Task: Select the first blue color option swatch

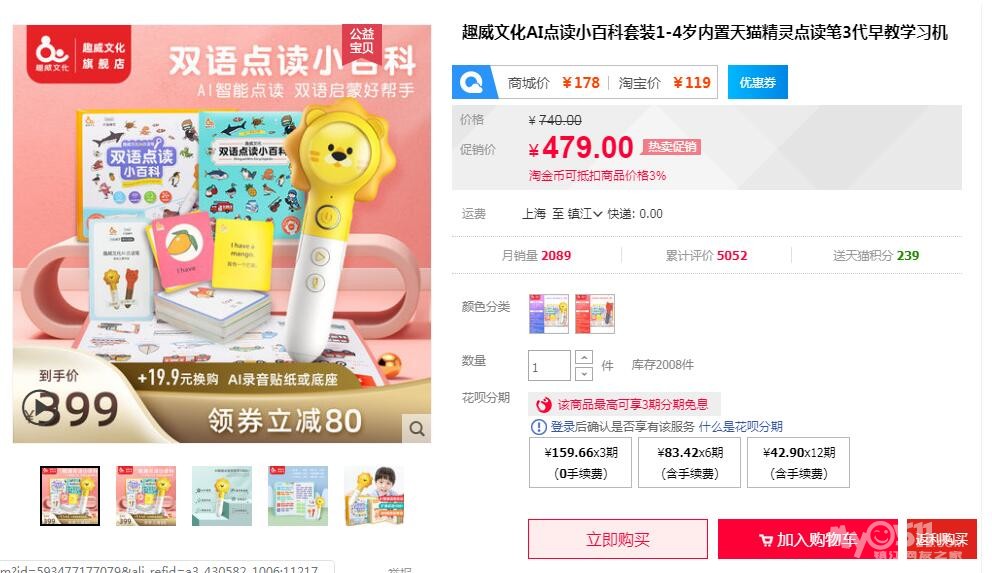Action: [x=549, y=314]
